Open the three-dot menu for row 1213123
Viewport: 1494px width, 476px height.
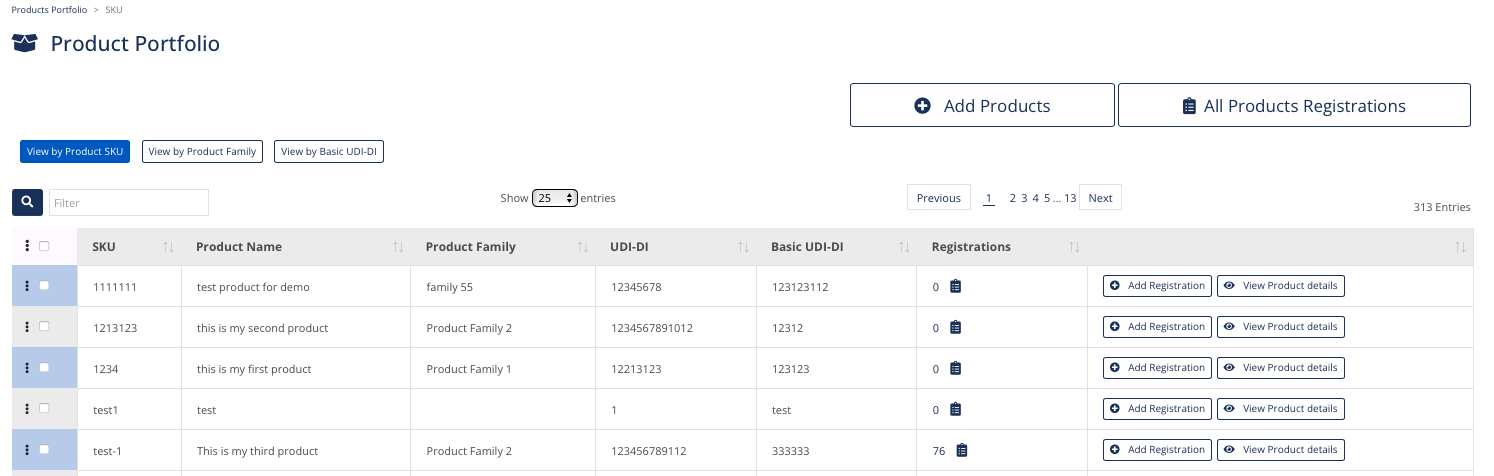coord(27,327)
